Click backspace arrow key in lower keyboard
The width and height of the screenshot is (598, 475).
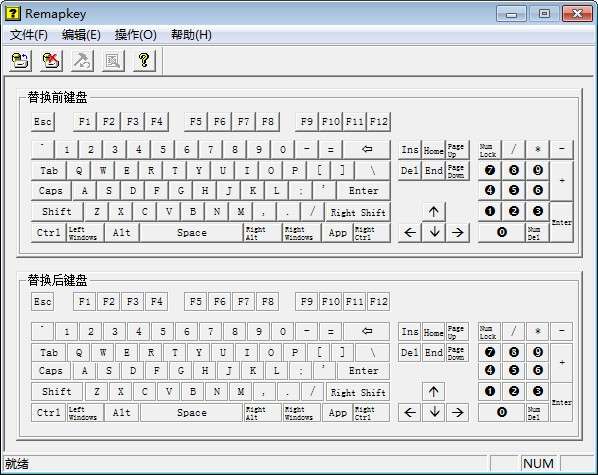(x=367, y=331)
